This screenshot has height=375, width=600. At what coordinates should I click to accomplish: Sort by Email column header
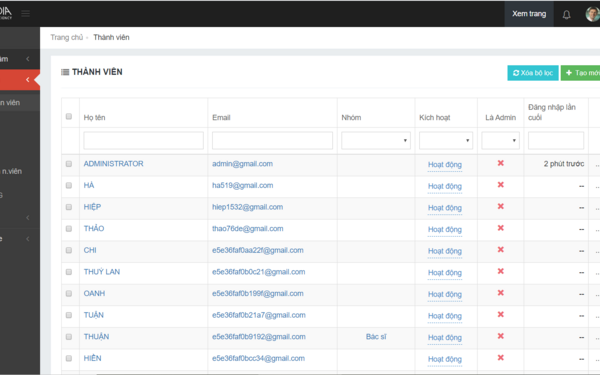[x=221, y=117]
